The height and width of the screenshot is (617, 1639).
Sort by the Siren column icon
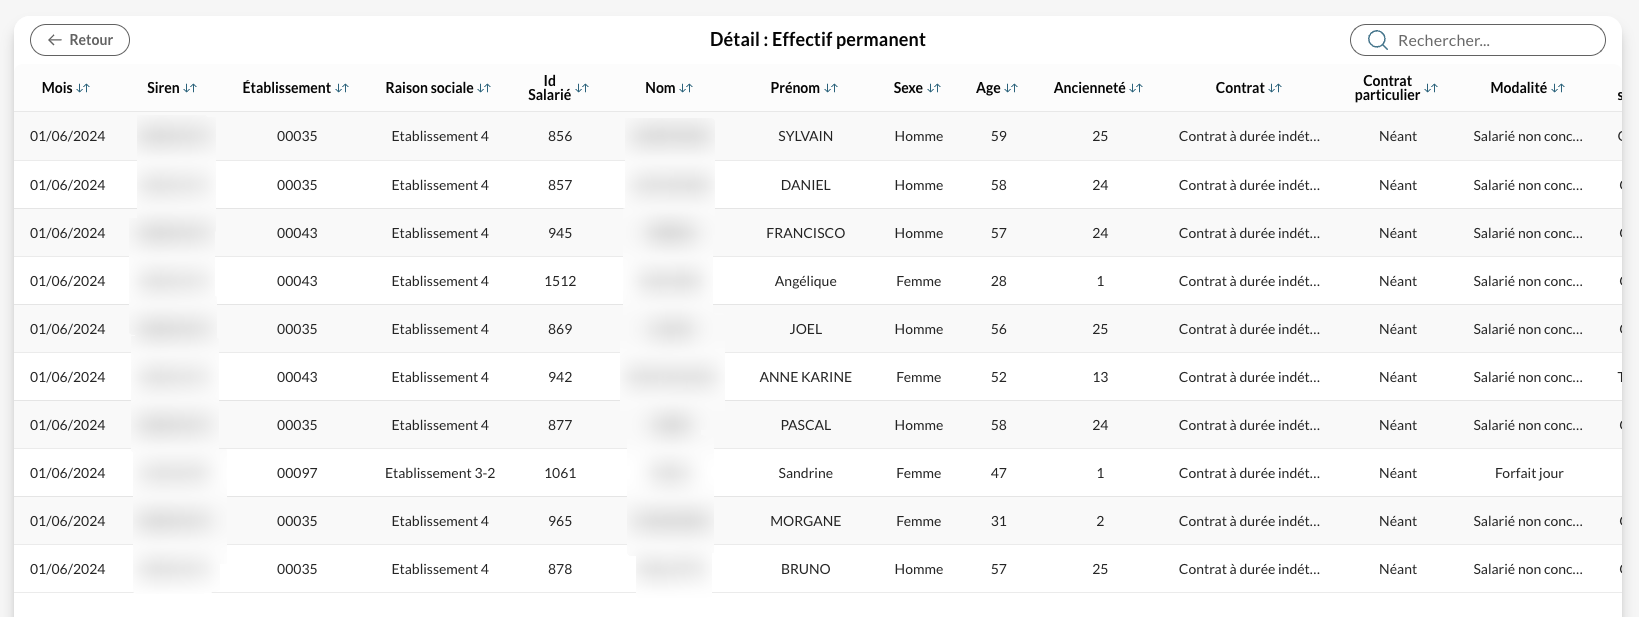pos(190,88)
